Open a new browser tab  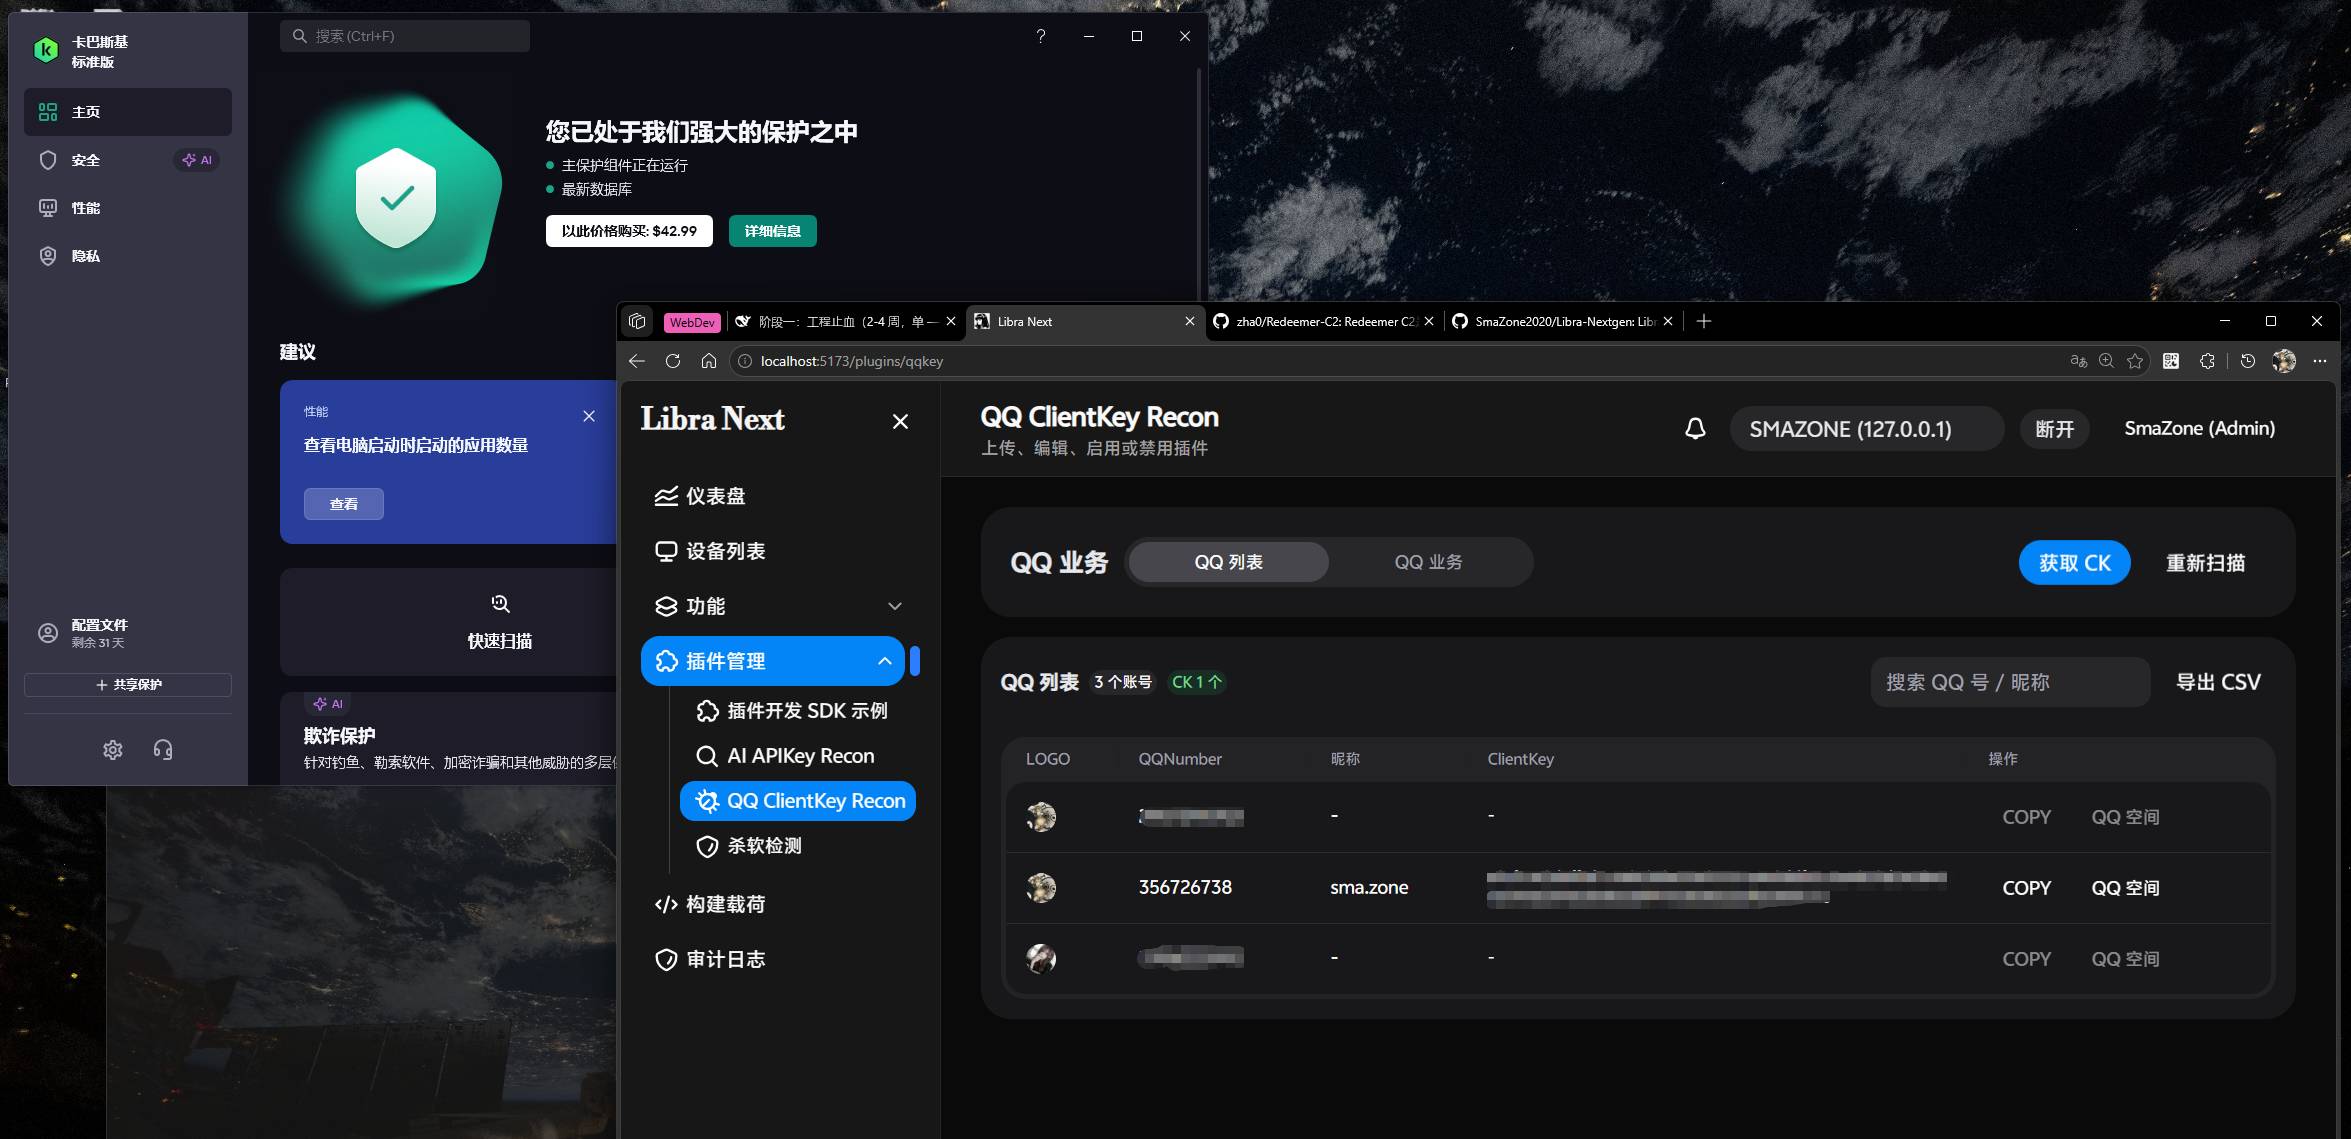1704,321
